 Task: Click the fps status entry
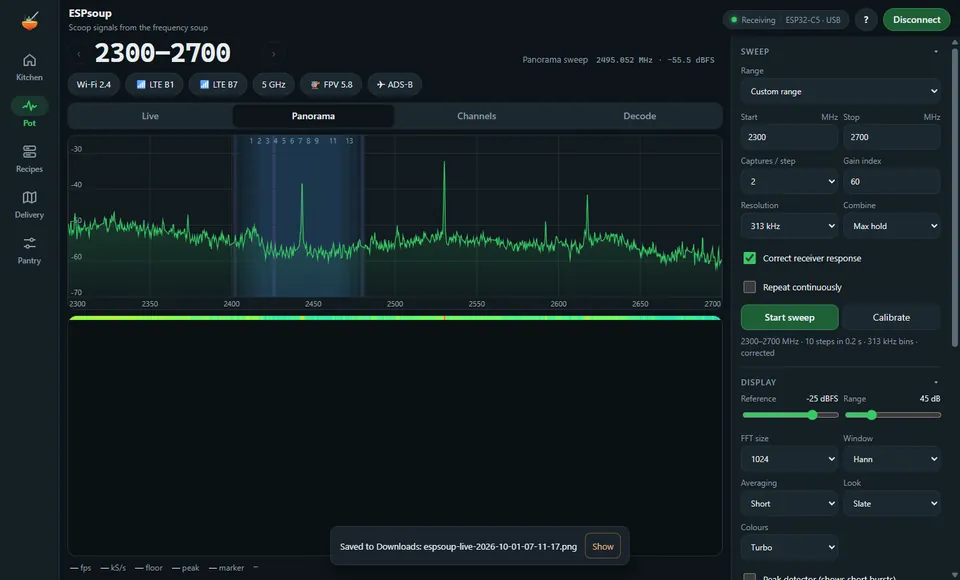(80, 568)
